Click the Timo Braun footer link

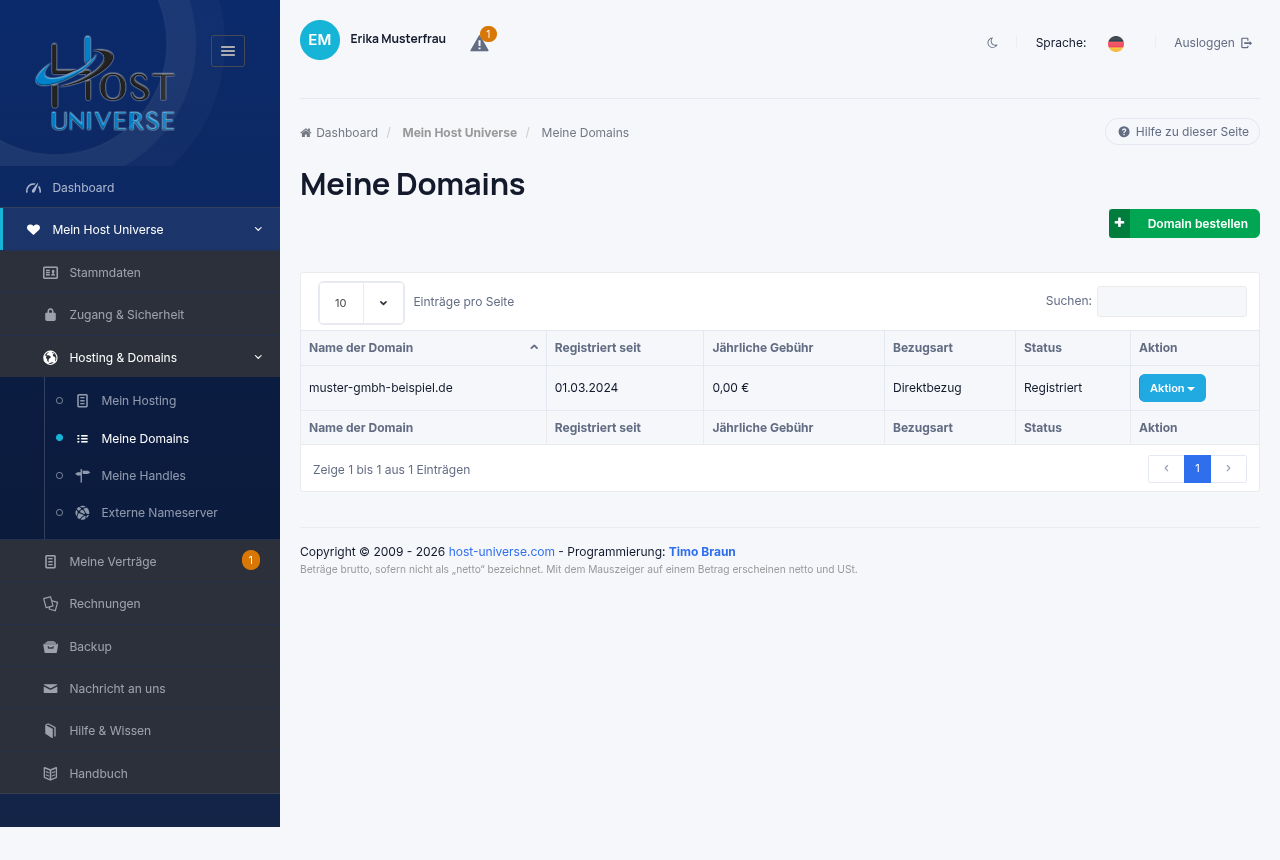pos(702,552)
